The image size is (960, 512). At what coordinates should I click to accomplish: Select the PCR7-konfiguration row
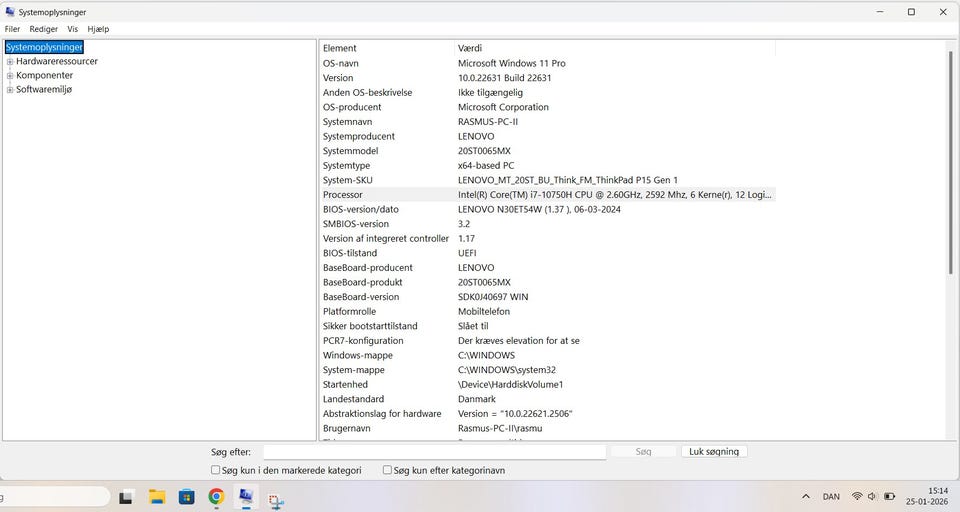[x=547, y=341]
